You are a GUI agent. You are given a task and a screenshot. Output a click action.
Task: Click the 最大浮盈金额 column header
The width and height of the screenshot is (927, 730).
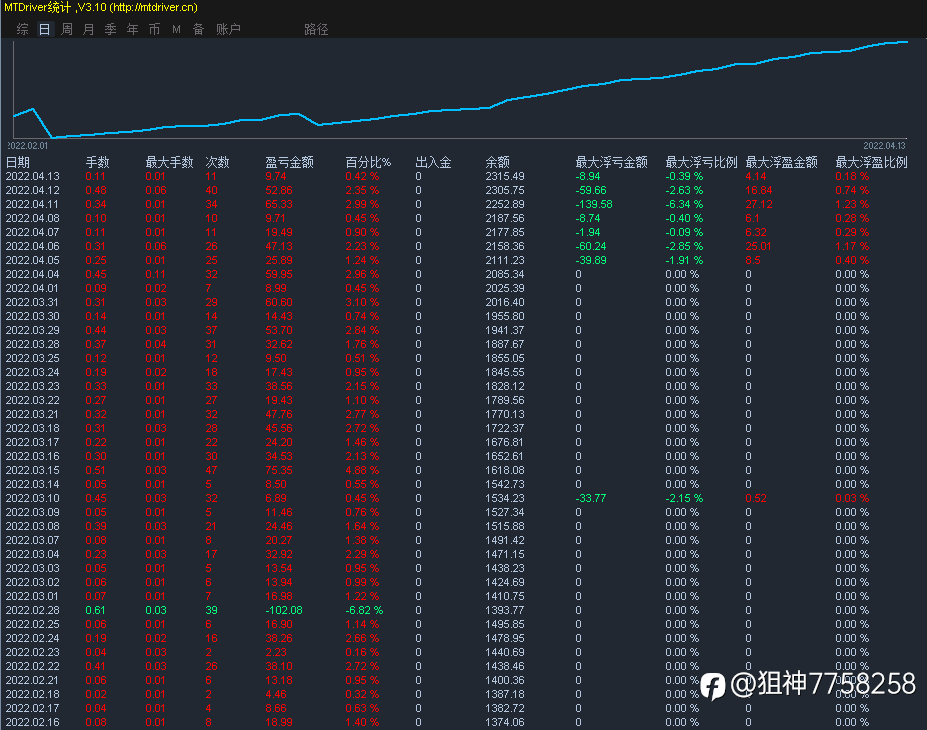click(x=781, y=162)
